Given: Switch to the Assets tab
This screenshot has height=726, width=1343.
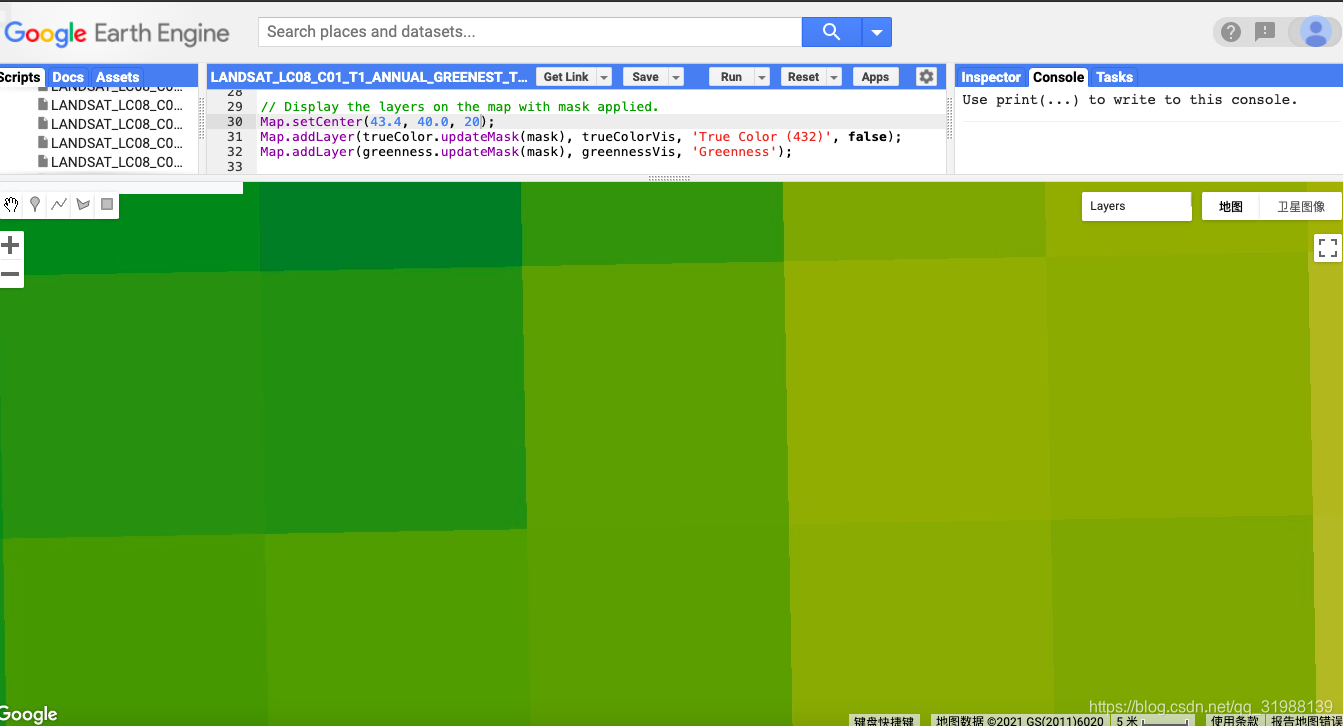Looking at the screenshot, I should [x=118, y=77].
